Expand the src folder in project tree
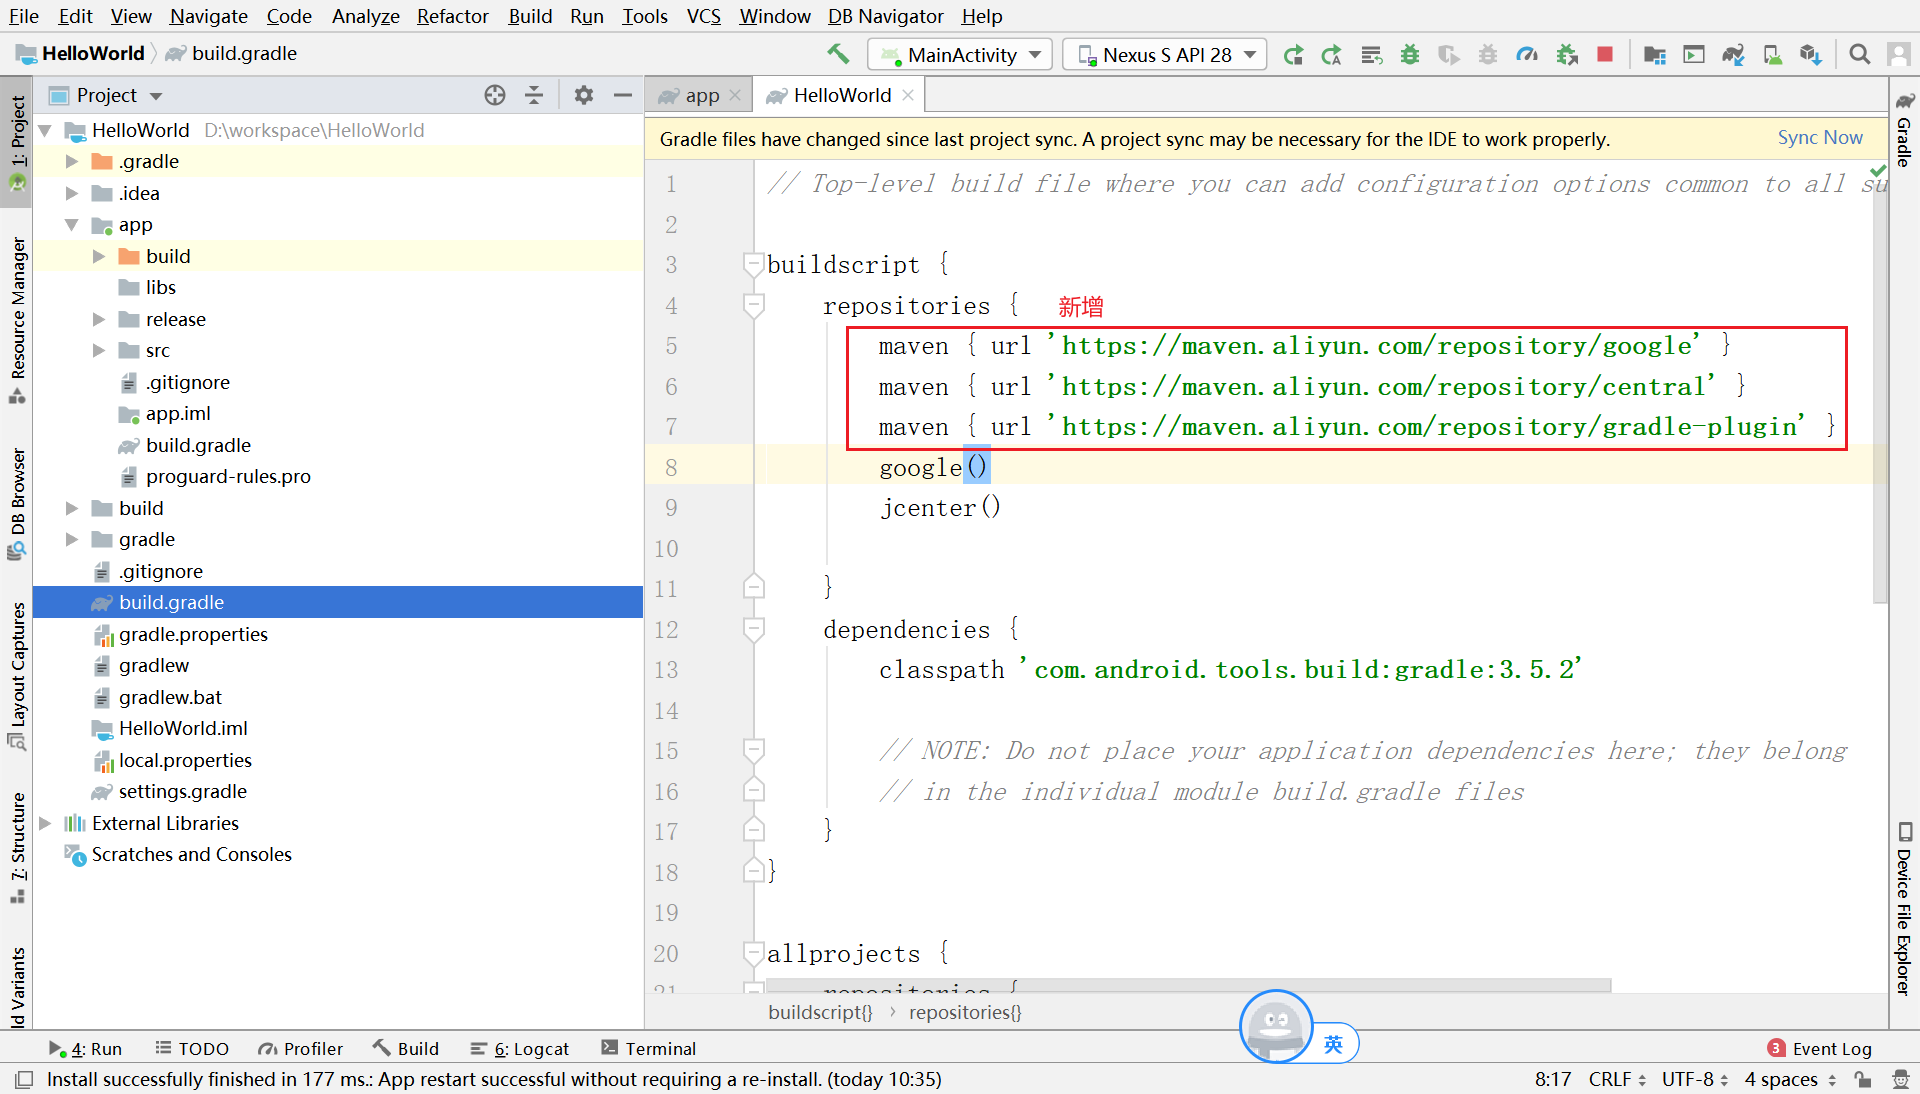The height and width of the screenshot is (1094, 1920). coord(99,350)
